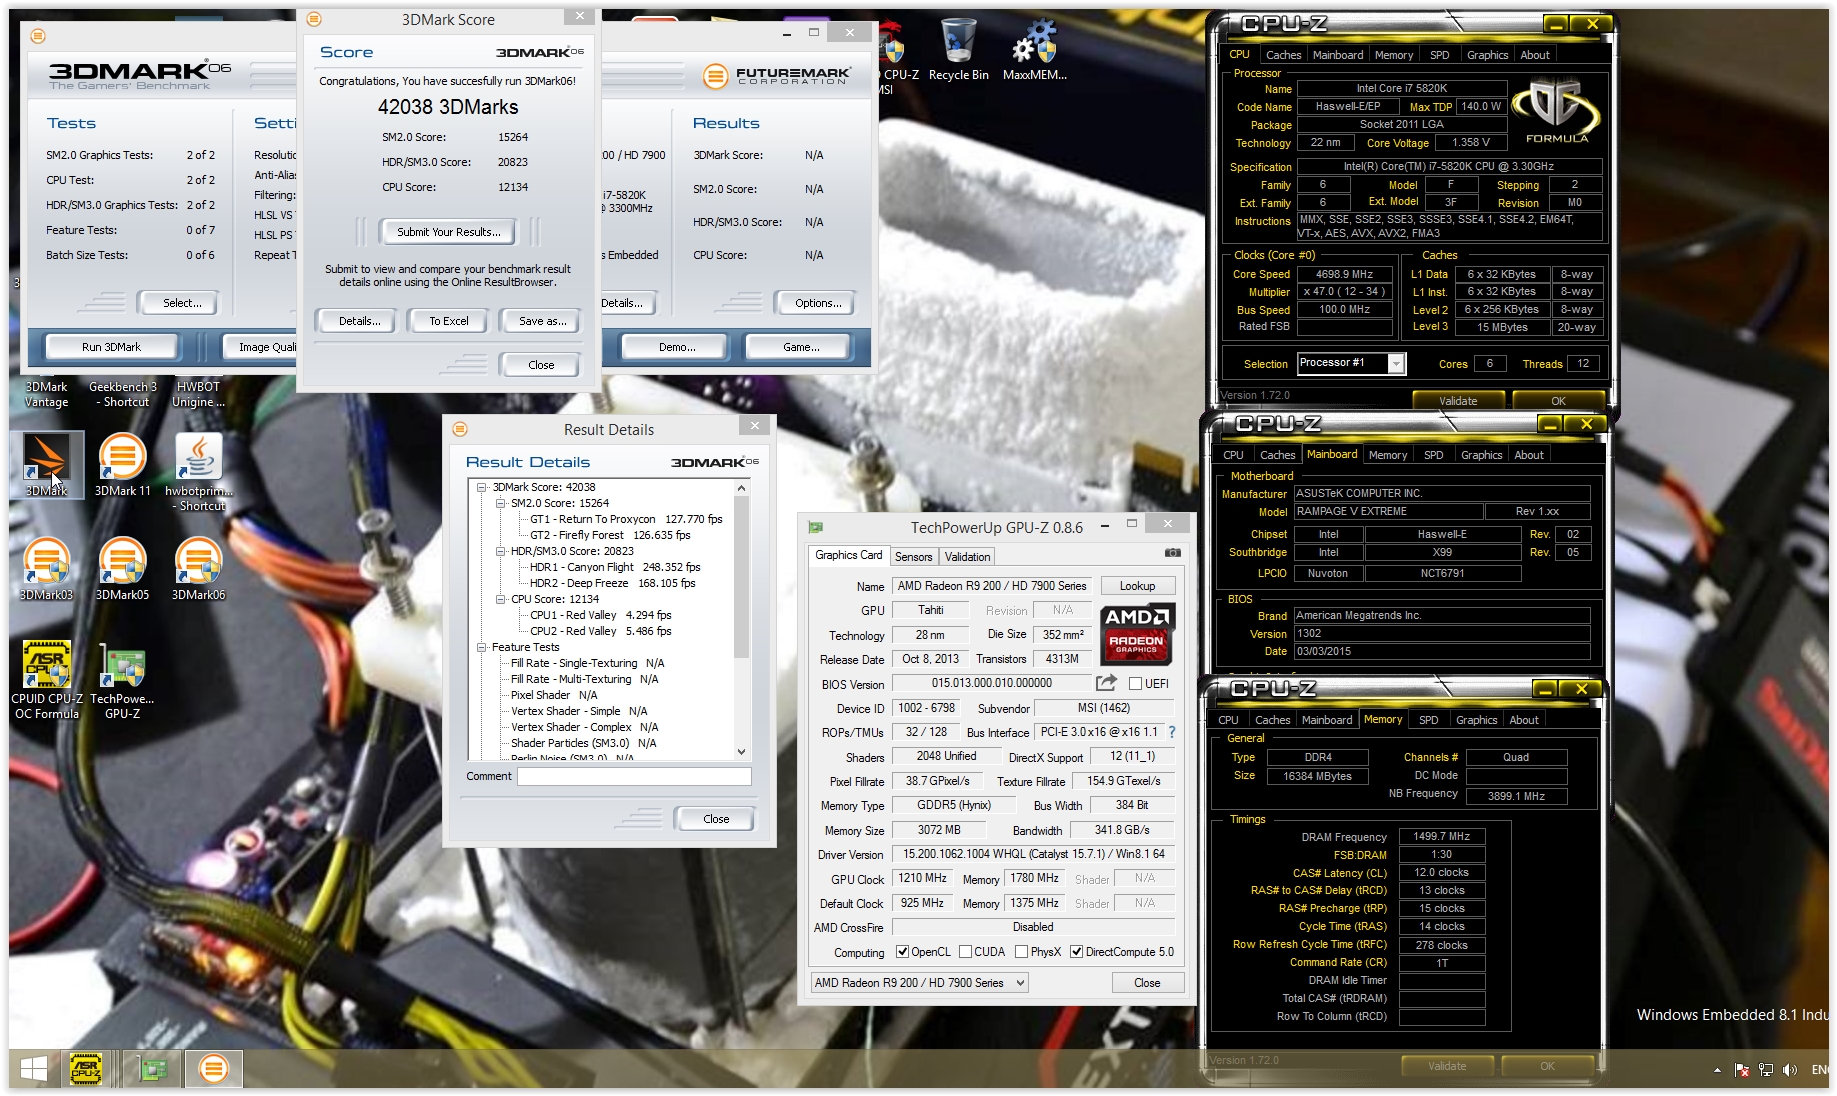Open Graphics tab in middle CPU-Z window
The image size is (1837, 1096).
click(x=1481, y=455)
